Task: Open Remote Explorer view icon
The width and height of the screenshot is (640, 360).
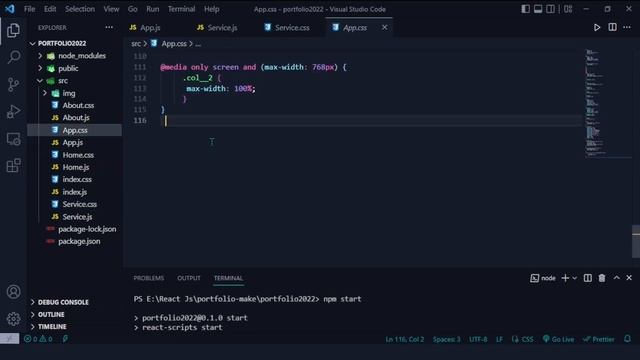Action: click(13, 139)
